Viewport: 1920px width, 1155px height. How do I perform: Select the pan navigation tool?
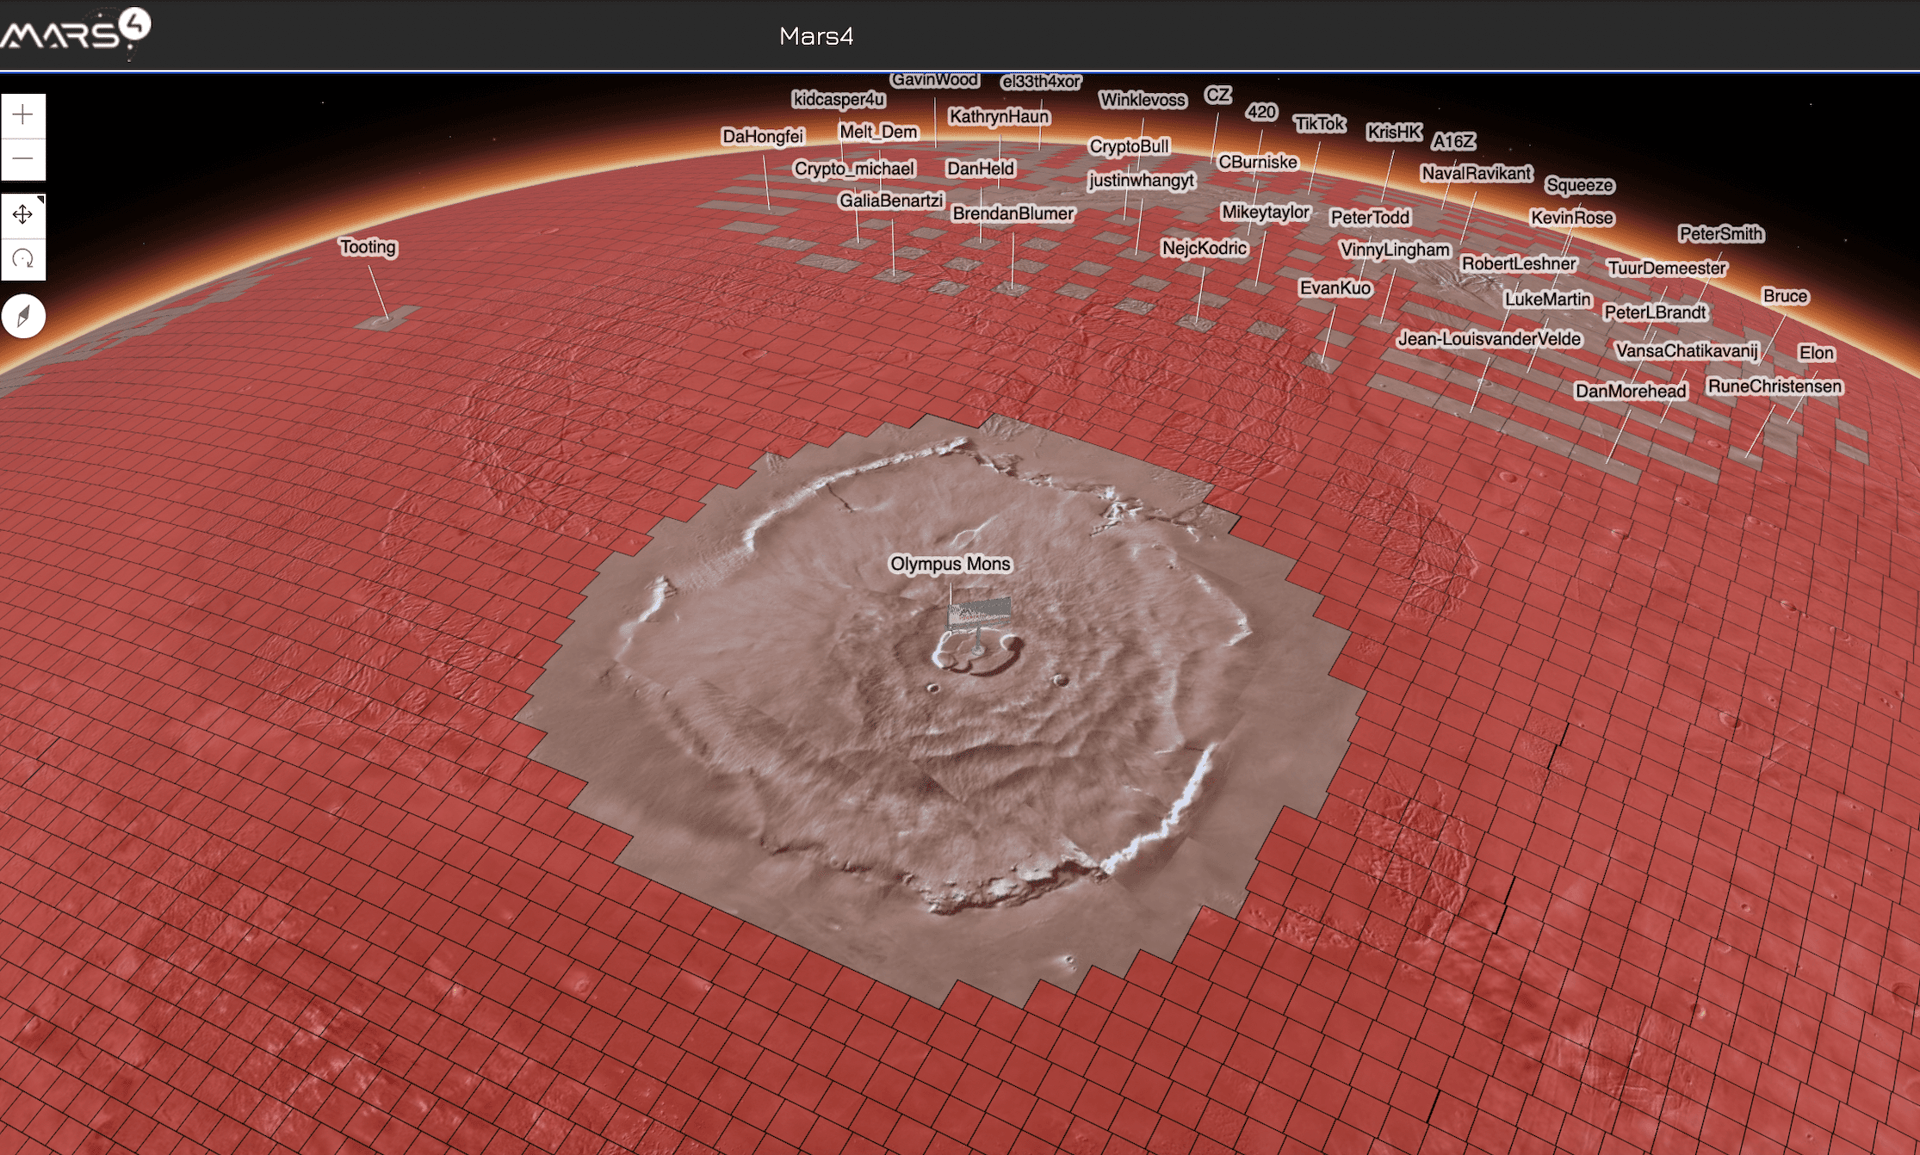(23, 214)
